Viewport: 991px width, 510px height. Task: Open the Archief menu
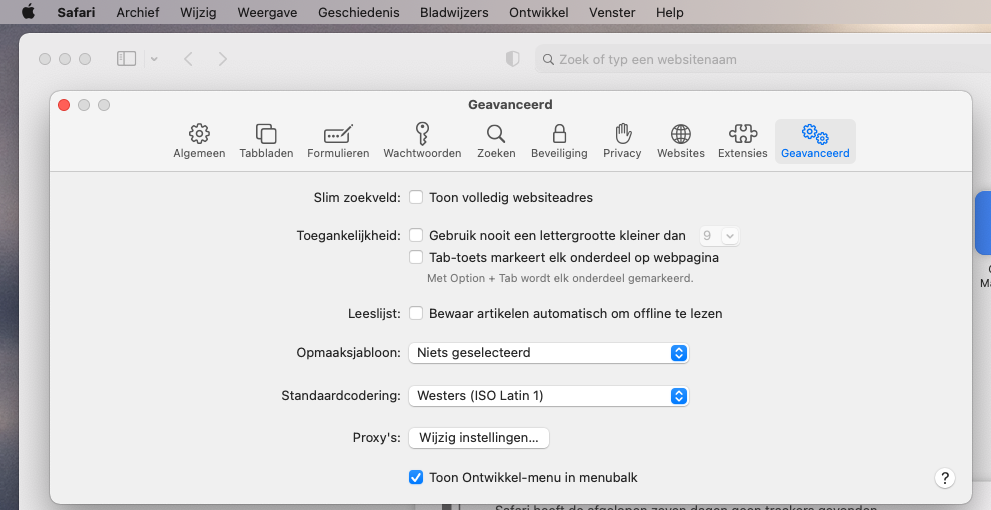138,12
